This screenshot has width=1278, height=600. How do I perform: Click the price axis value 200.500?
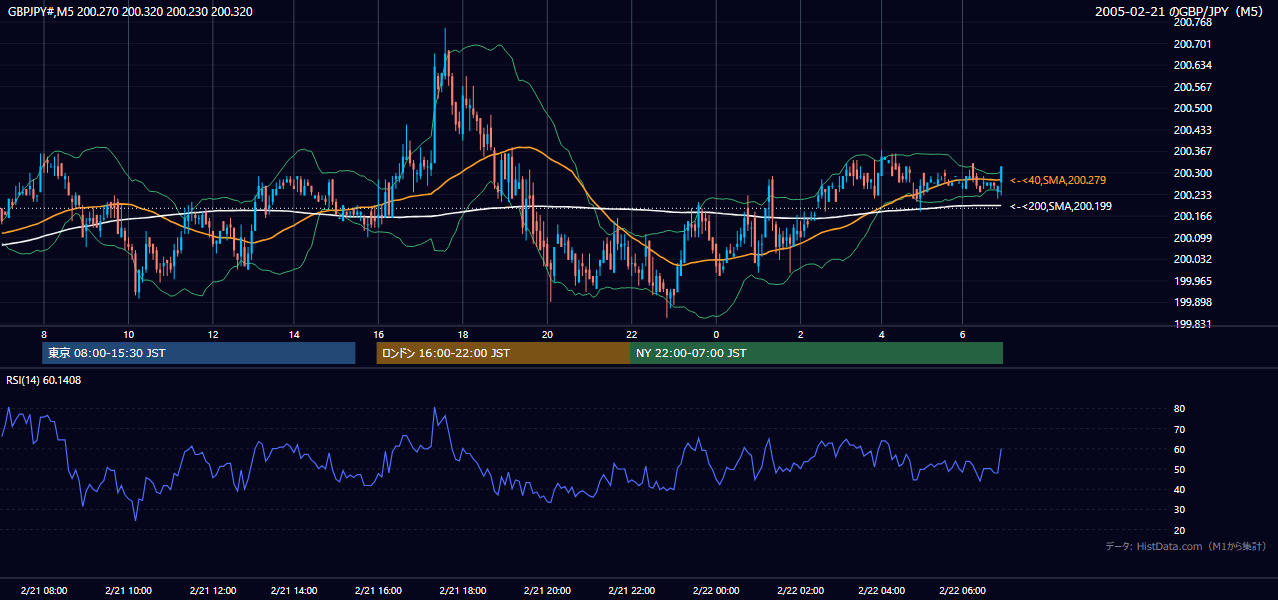[x=1194, y=108]
